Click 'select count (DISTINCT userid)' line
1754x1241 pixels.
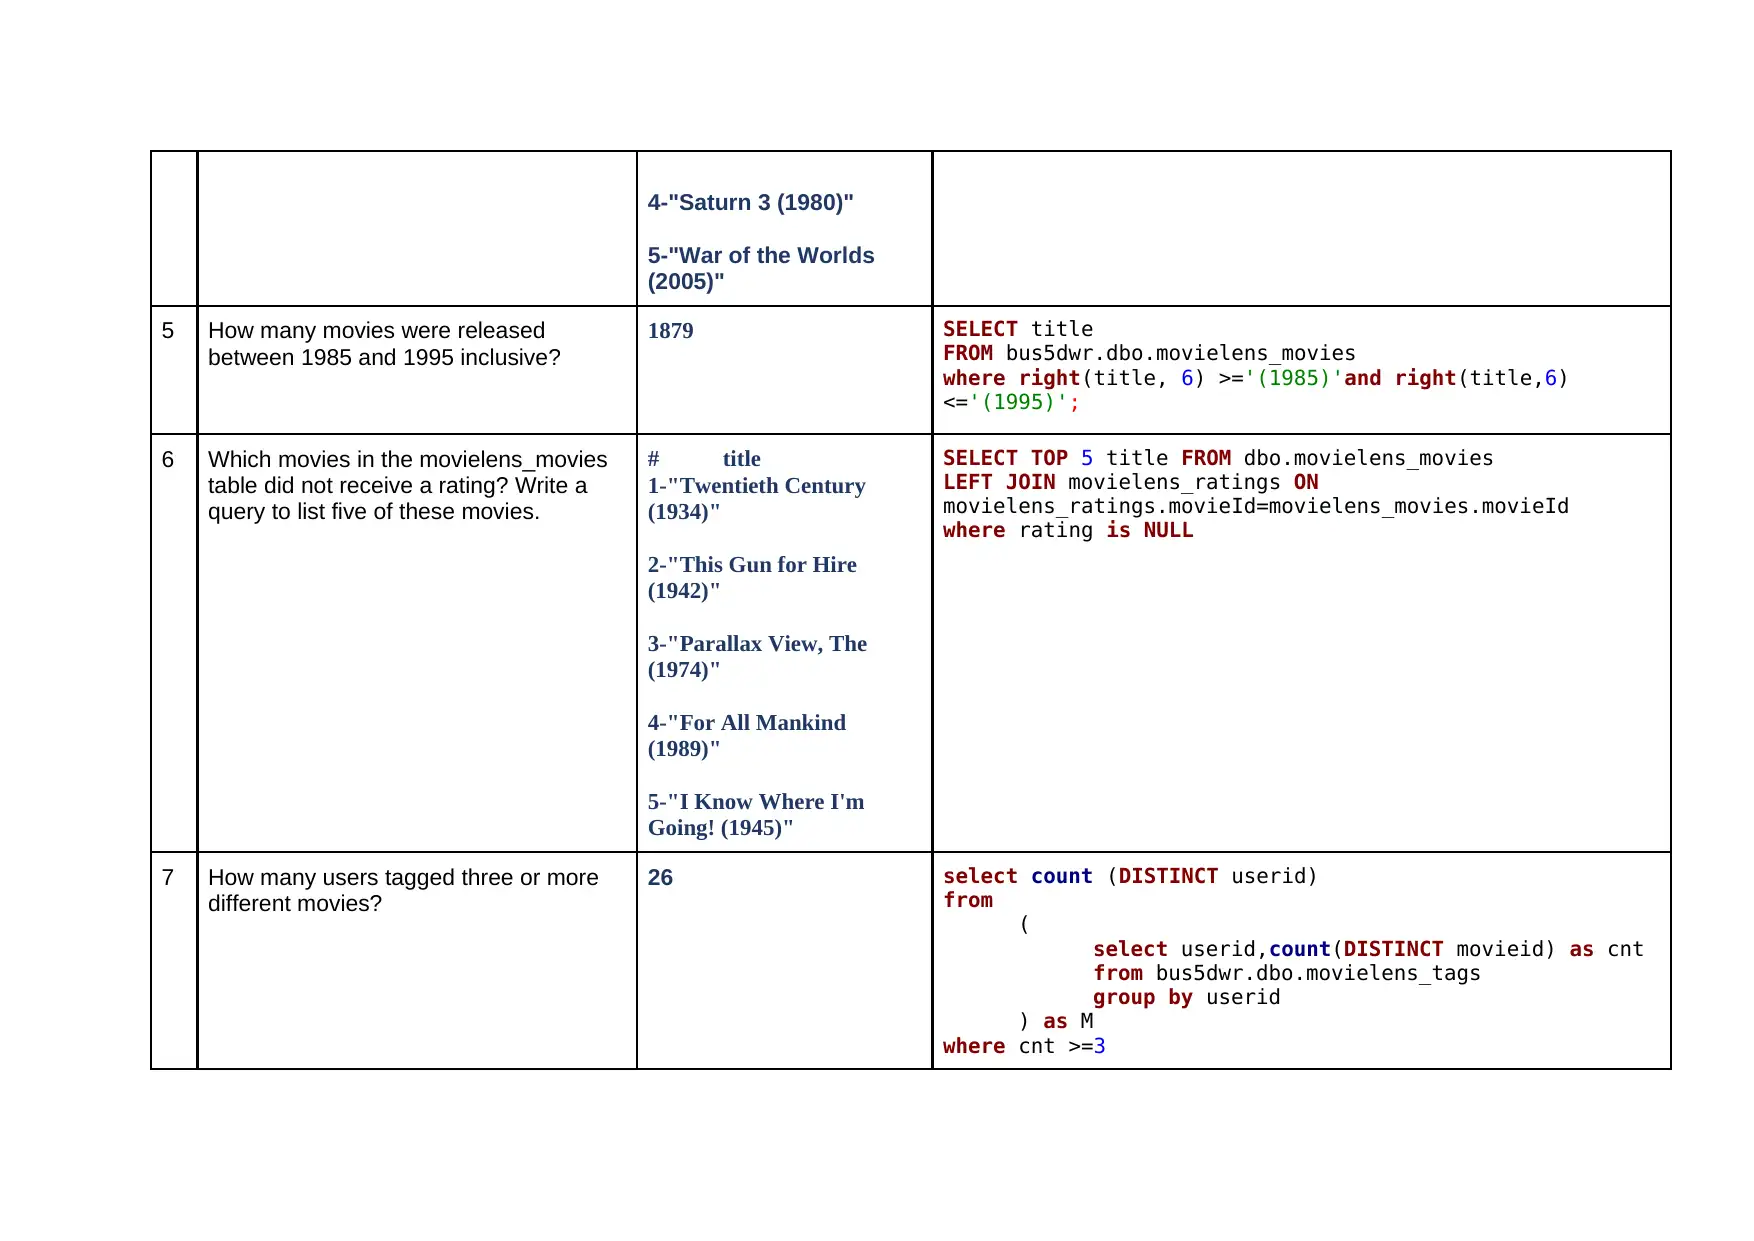(1130, 876)
